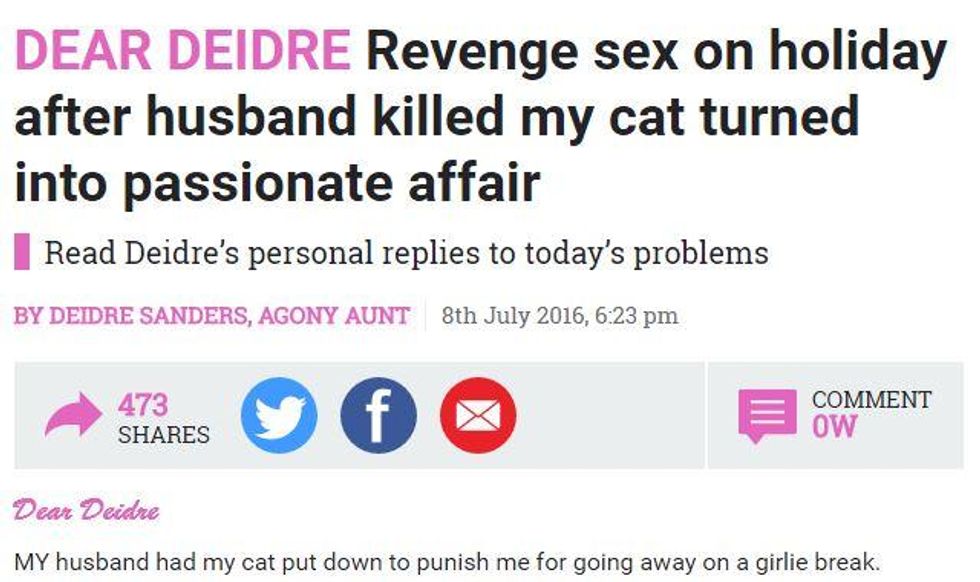Screen dimensions: 980x582
Task: Click the first article paragraph about the cat
Action: 447,562
